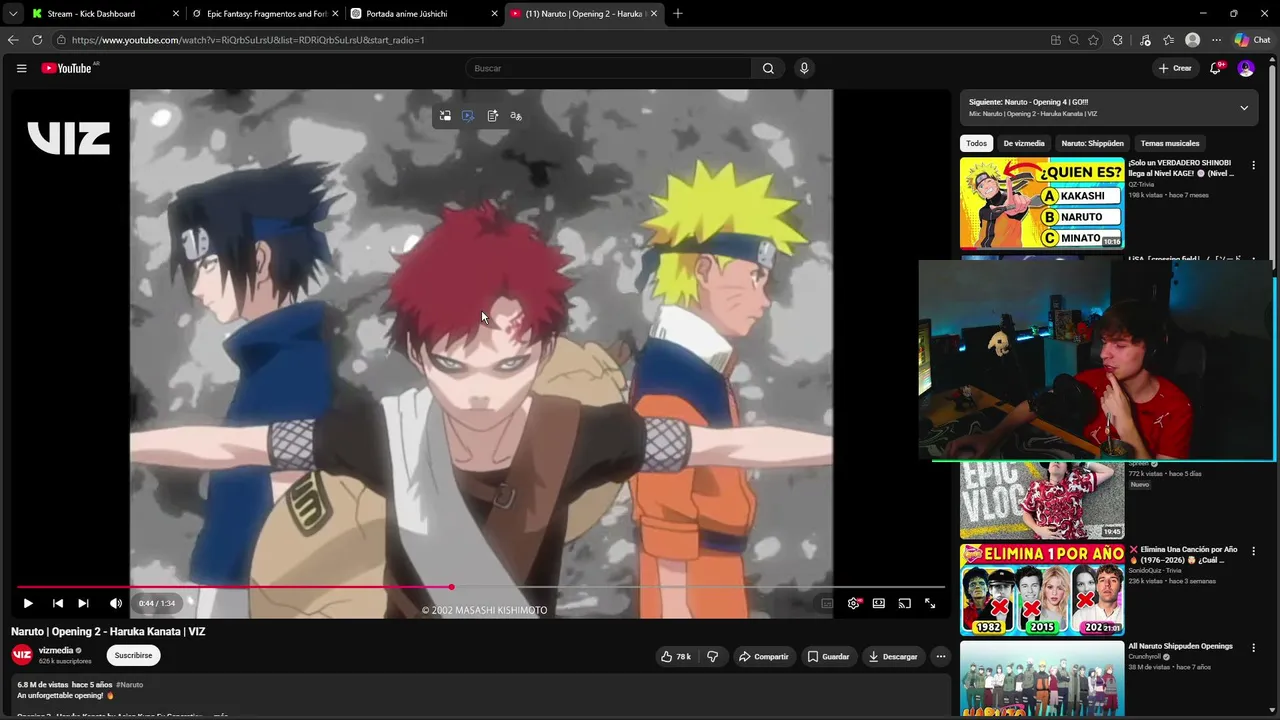
Task: Skip to the next video
Action: point(83,603)
